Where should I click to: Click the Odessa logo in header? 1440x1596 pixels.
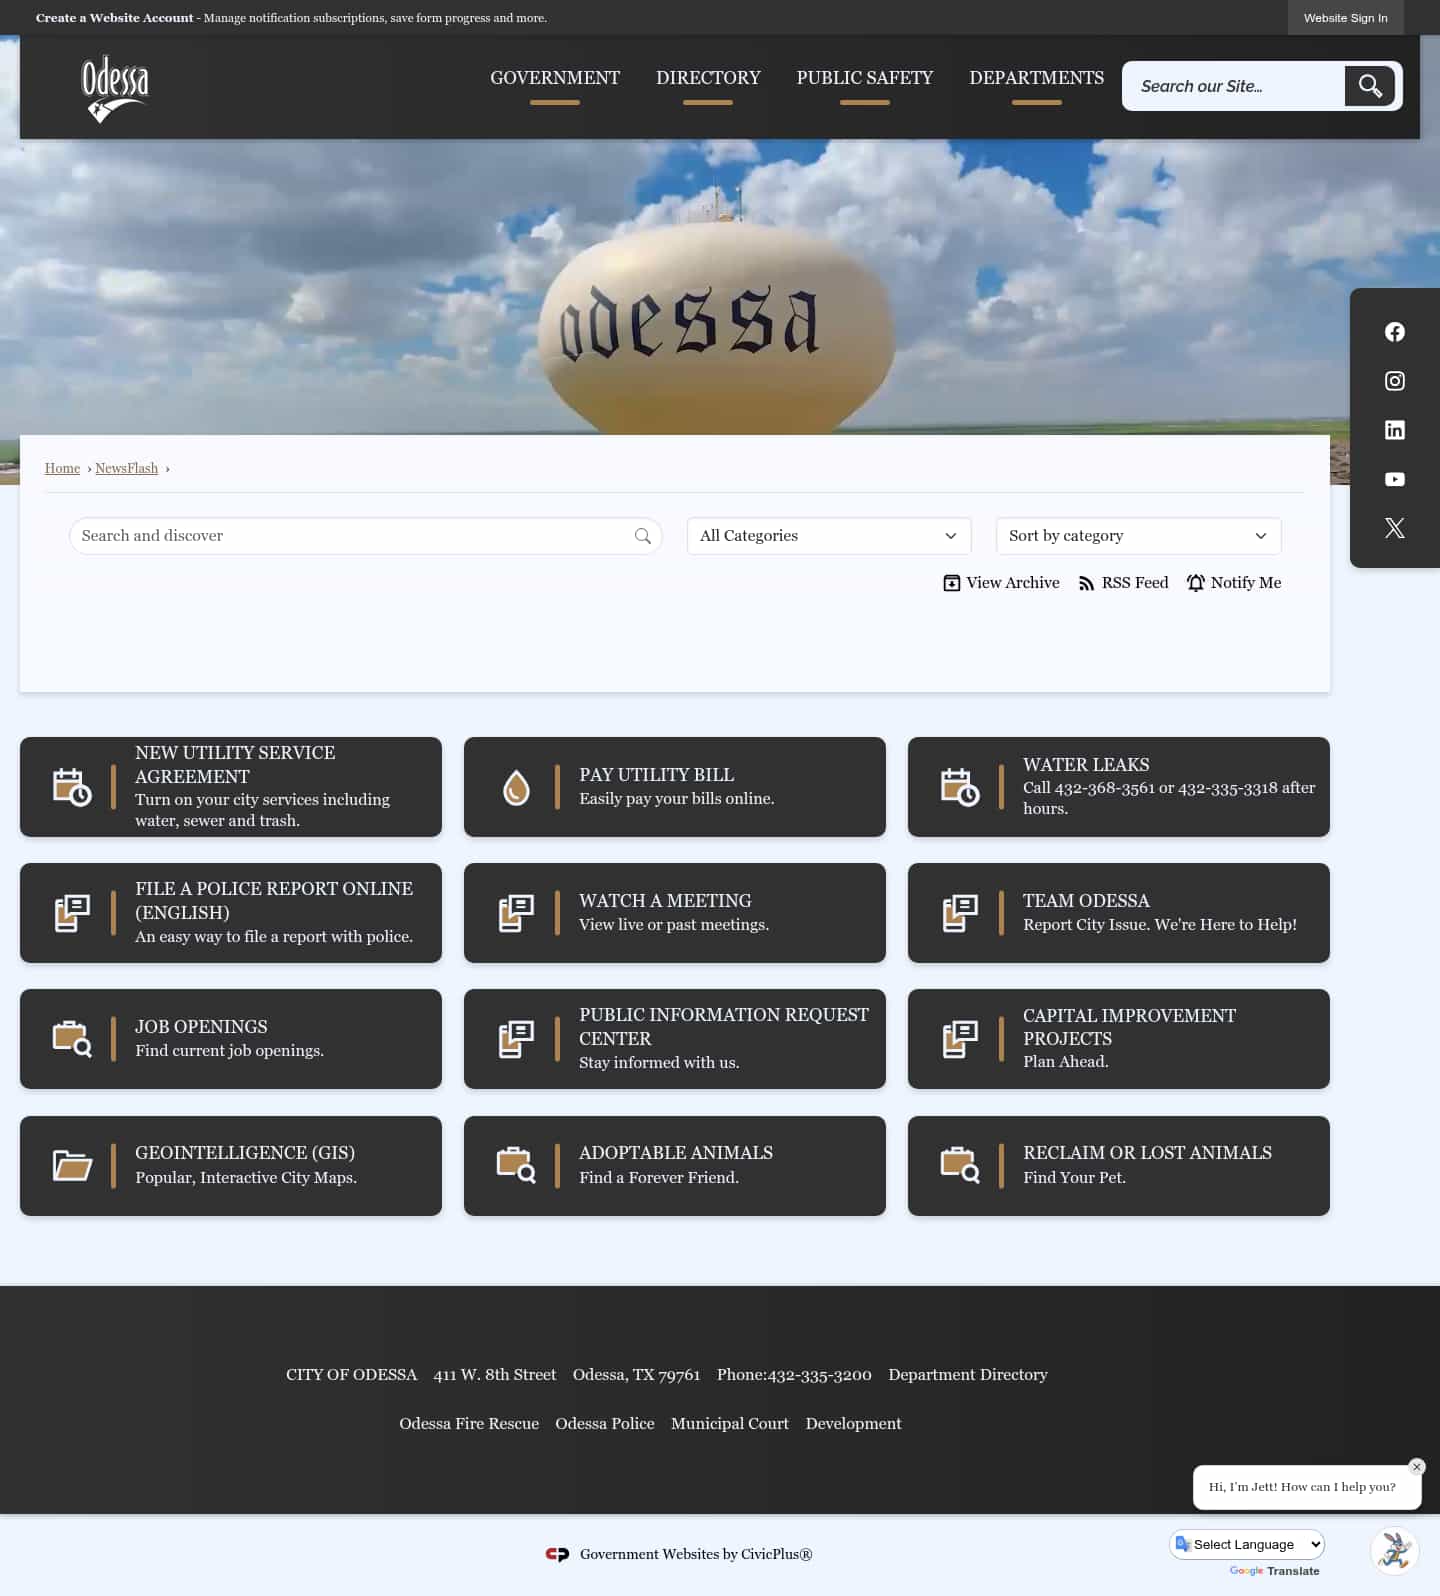tap(115, 88)
